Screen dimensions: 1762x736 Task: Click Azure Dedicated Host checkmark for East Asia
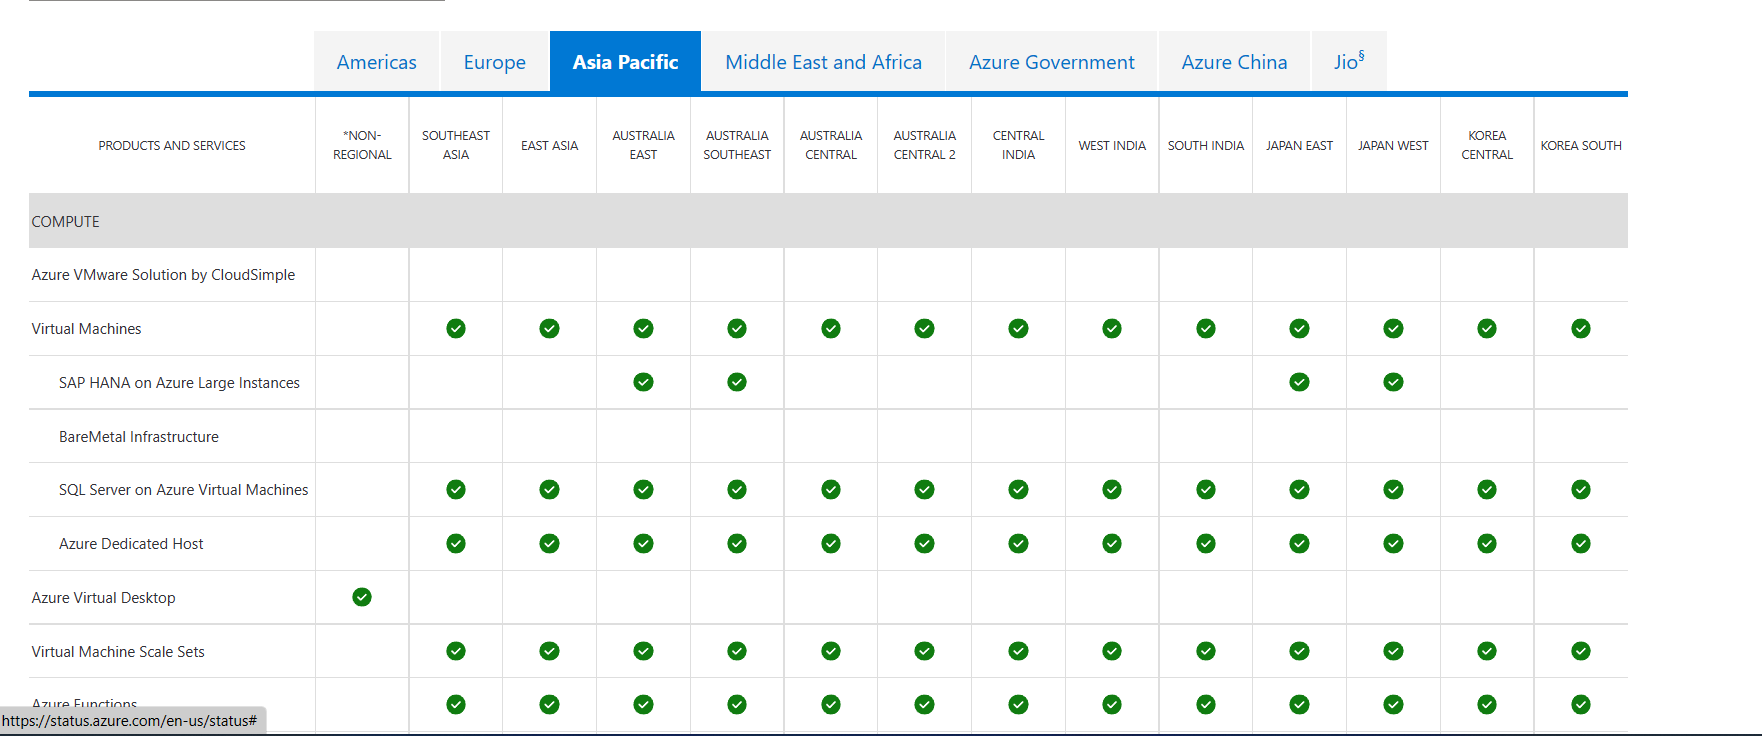point(549,543)
